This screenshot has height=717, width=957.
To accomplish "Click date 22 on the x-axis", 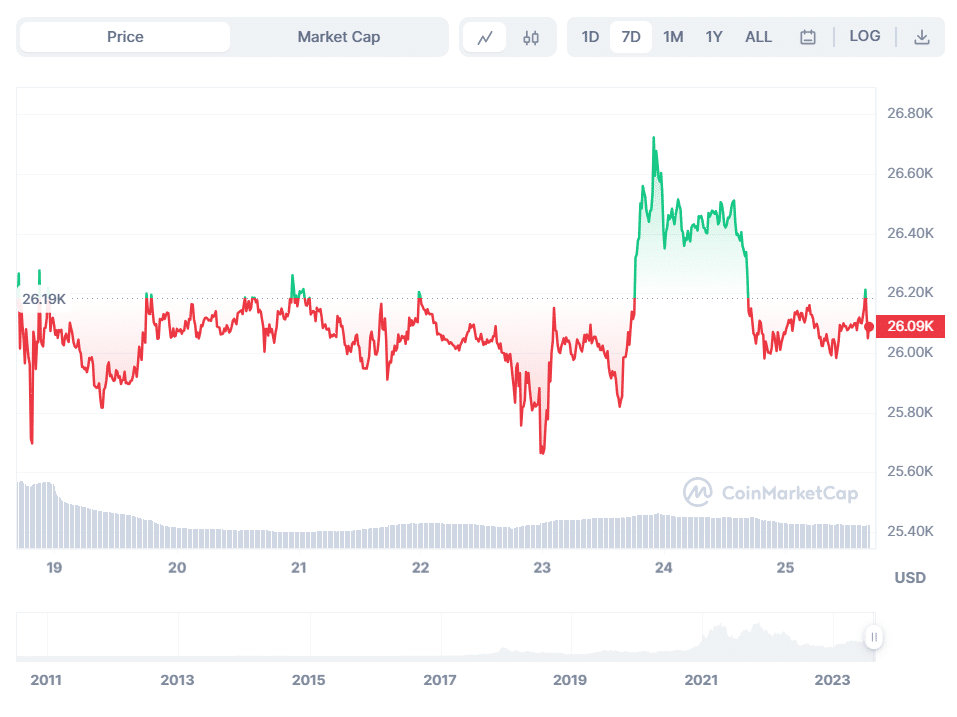I will pyautogui.click(x=421, y=568).
